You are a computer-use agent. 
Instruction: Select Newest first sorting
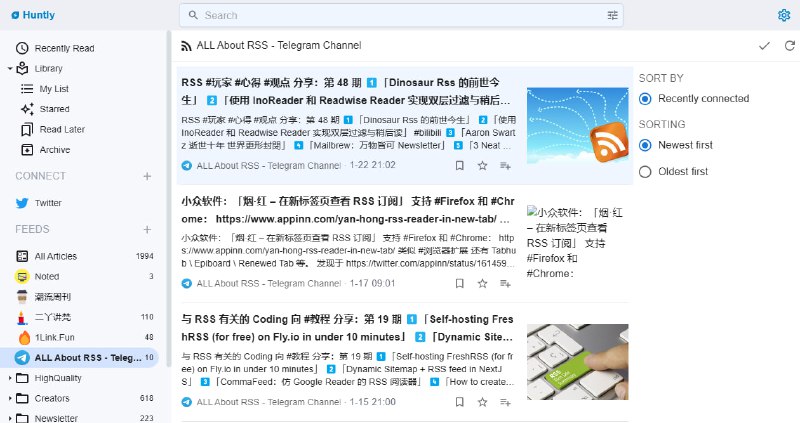coord(645,145)
